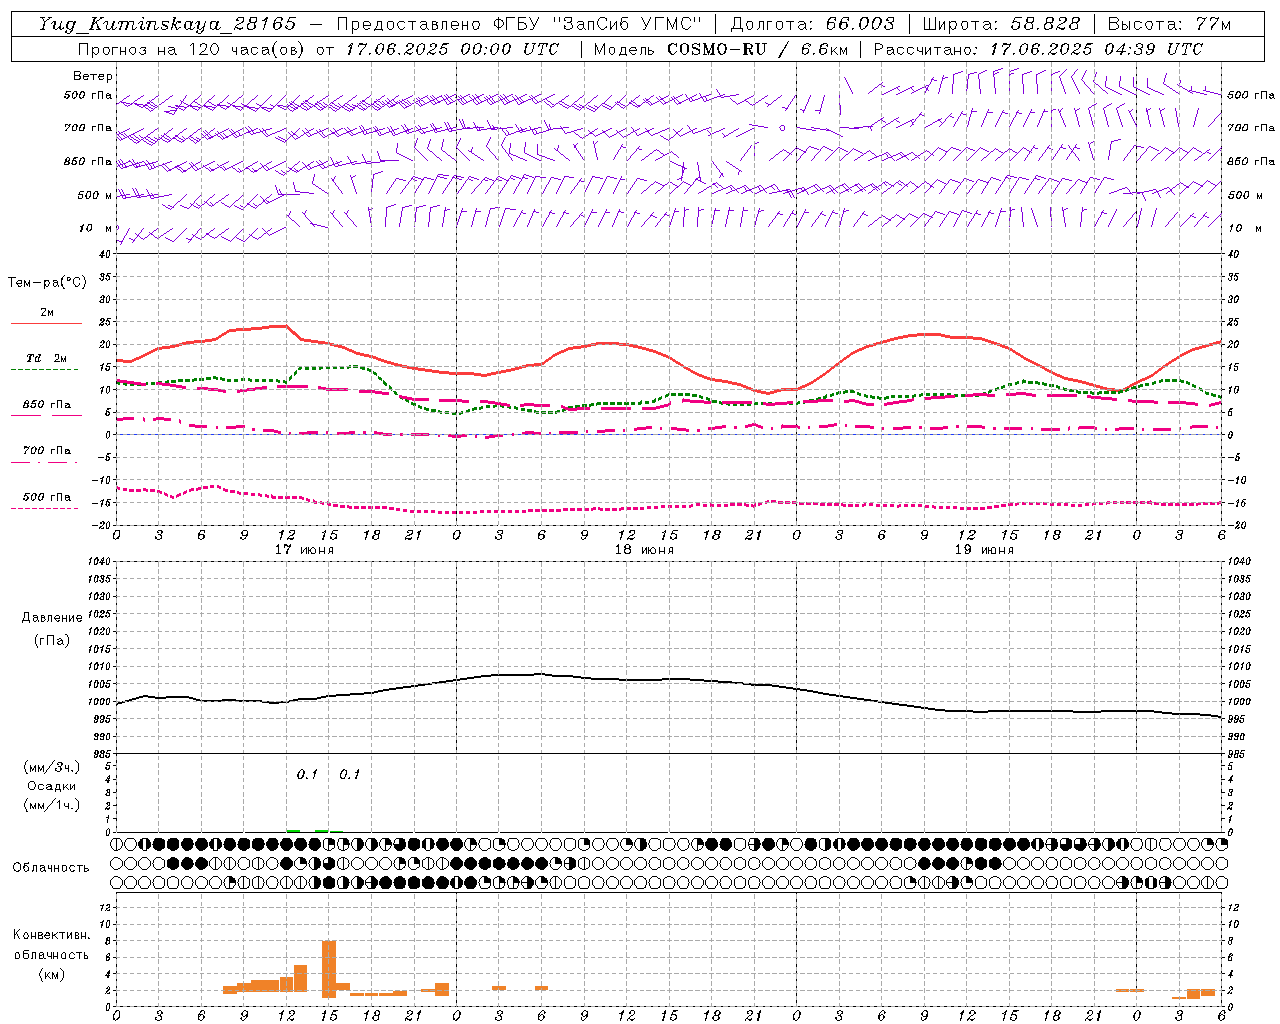Click the Рассчитано: 17.06.2025 04:39 UTC timestamp
The image size is (1280, 1024).
(1038, 49)
